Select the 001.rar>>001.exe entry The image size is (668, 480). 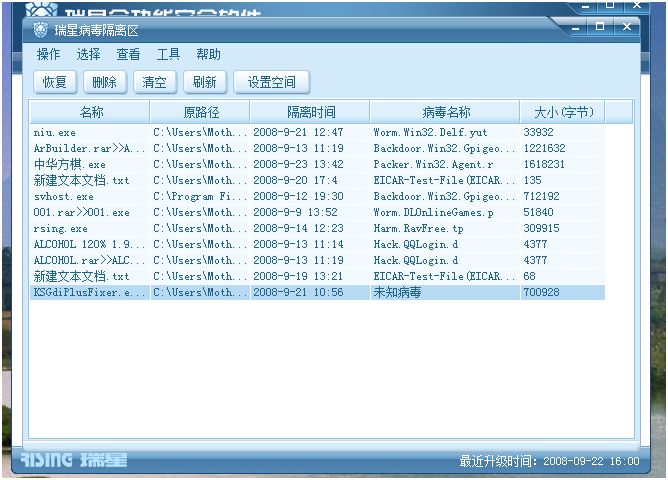point(317,212)
